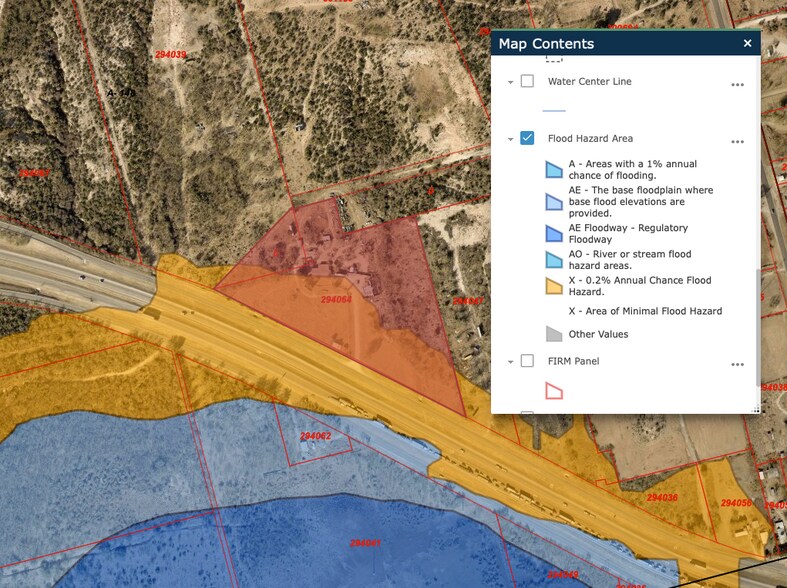Collapse the Water Center Line legend arrow
The height and width of the screenshot is (588, 787).
pos(510,82)
